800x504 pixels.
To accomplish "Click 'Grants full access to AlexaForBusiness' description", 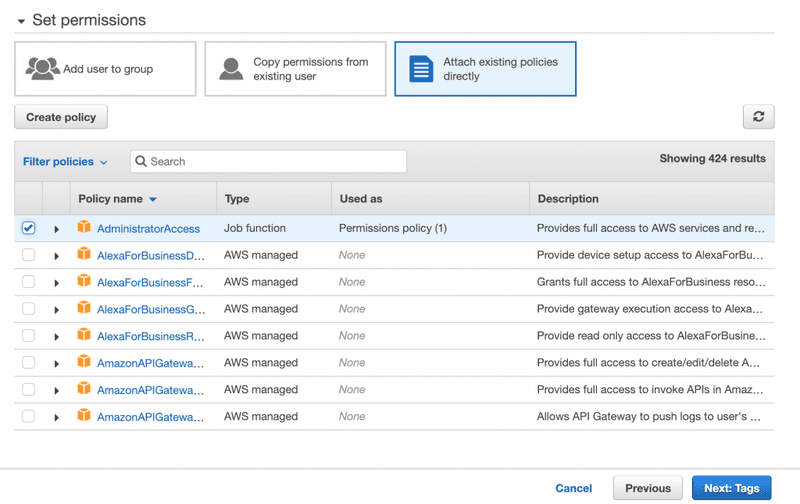I will coord(651,282).
